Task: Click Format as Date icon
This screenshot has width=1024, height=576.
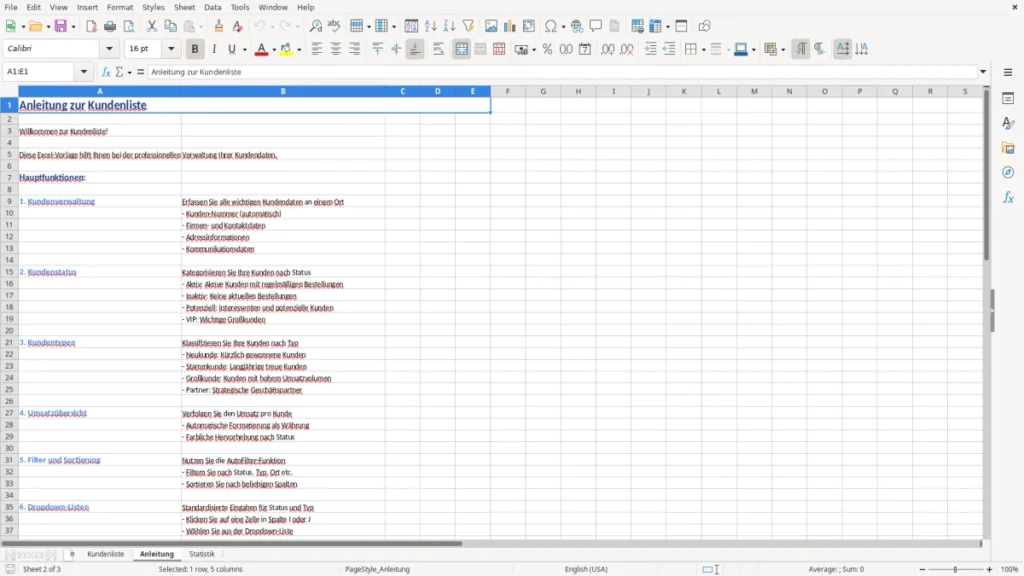Action: (x=585, y=49)
